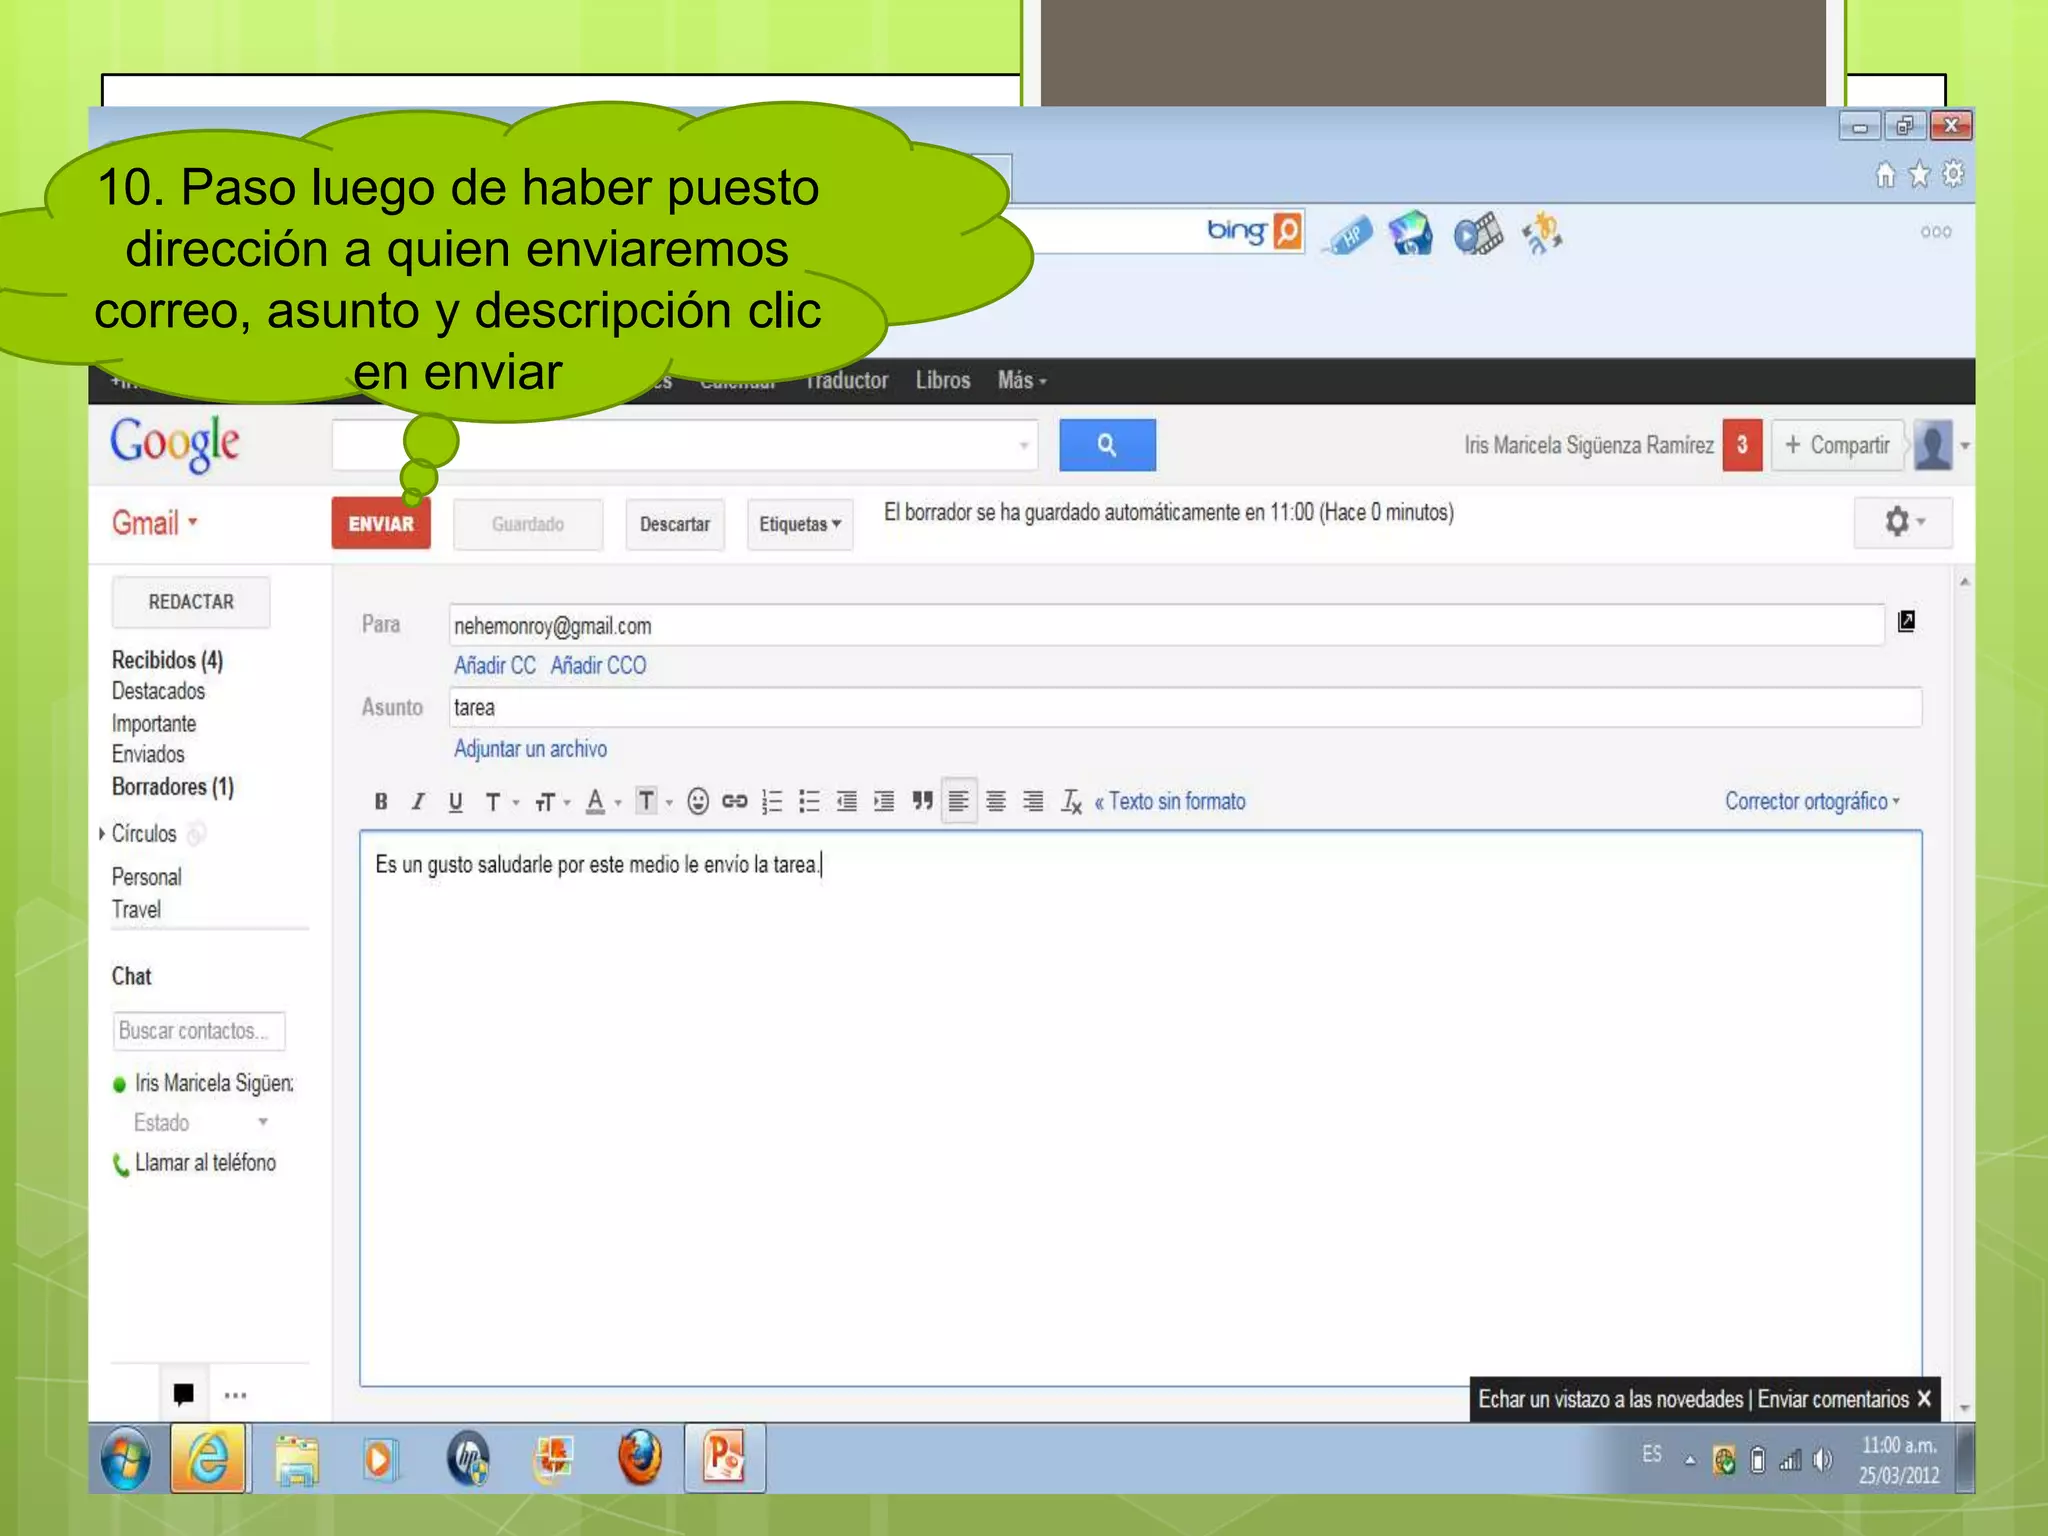Open the Etiquetas dropdown
The image size is (2048, 1536).
[799, 524]
